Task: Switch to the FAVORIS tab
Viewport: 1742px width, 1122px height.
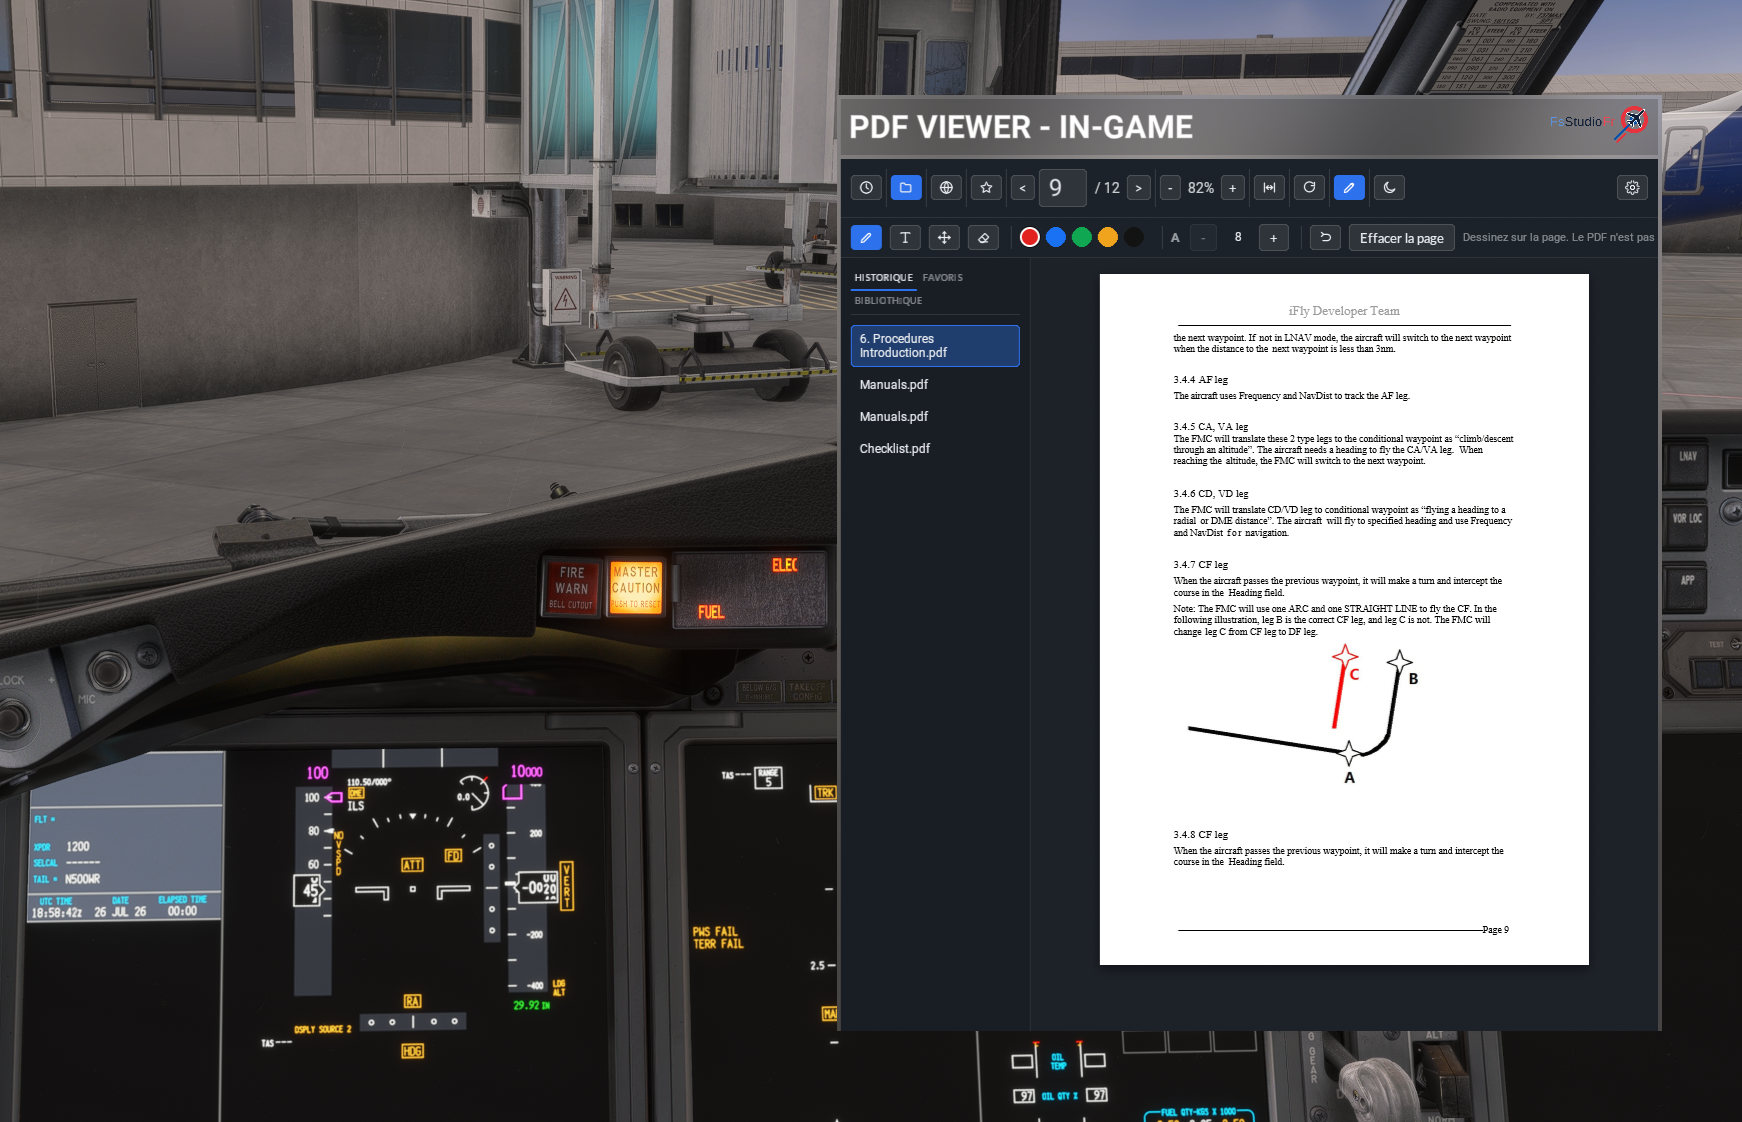Action: point(942,278)
